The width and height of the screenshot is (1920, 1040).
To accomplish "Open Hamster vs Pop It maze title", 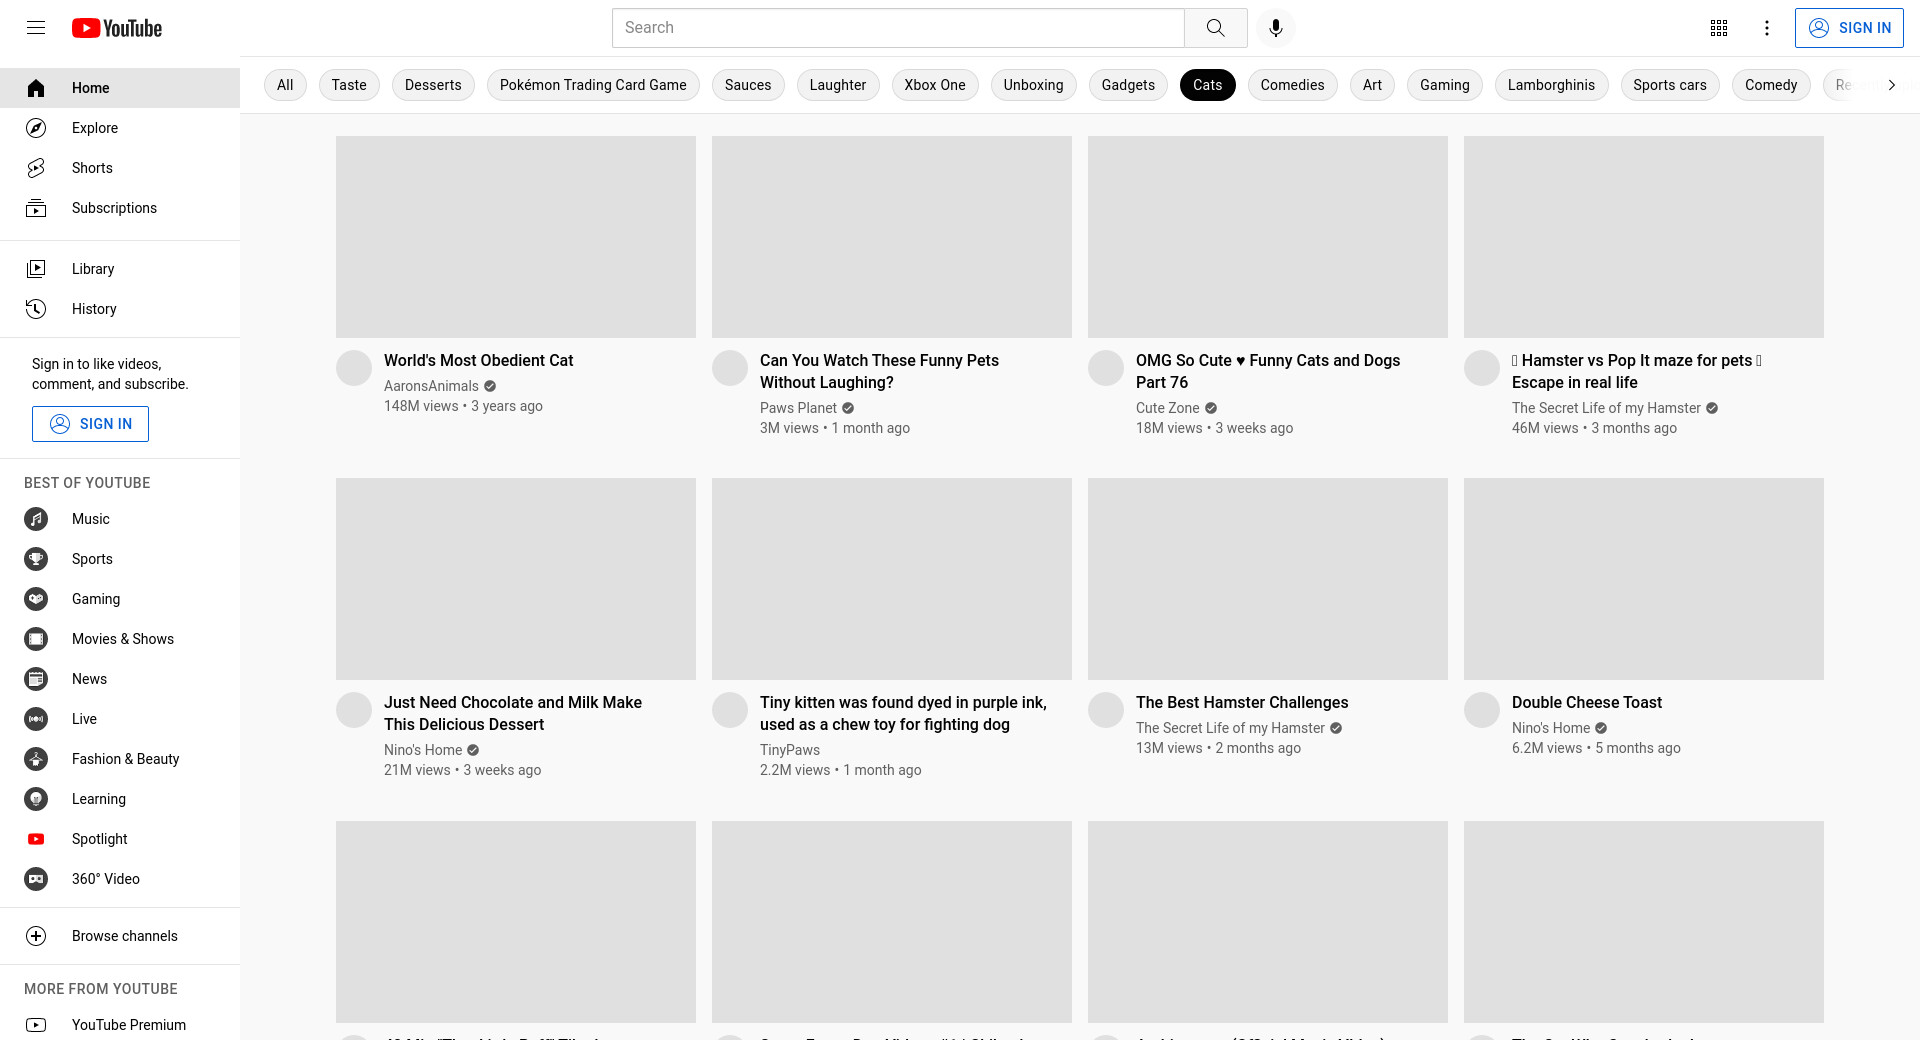I will [x=1637, y=371].
